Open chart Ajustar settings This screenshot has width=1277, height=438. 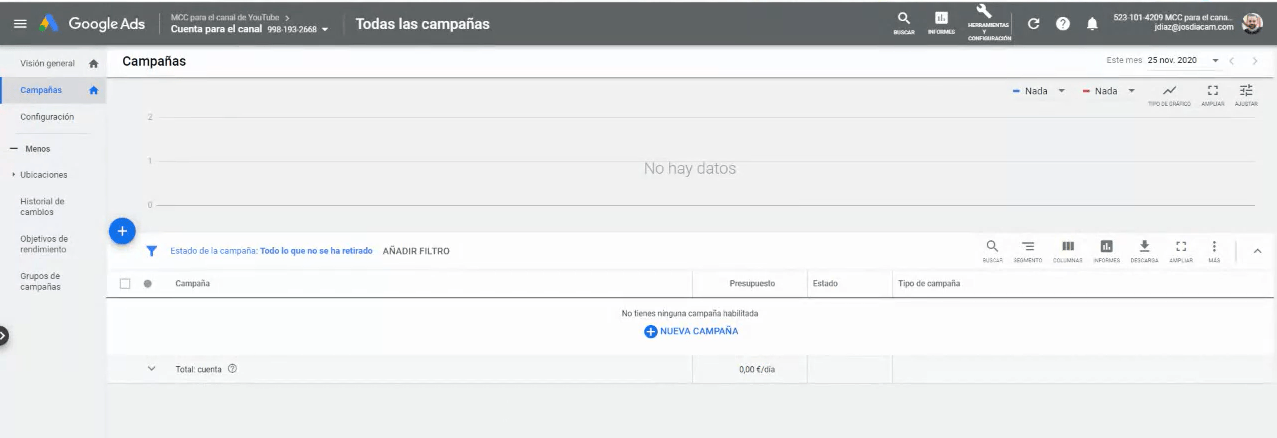pos(1246,95)
